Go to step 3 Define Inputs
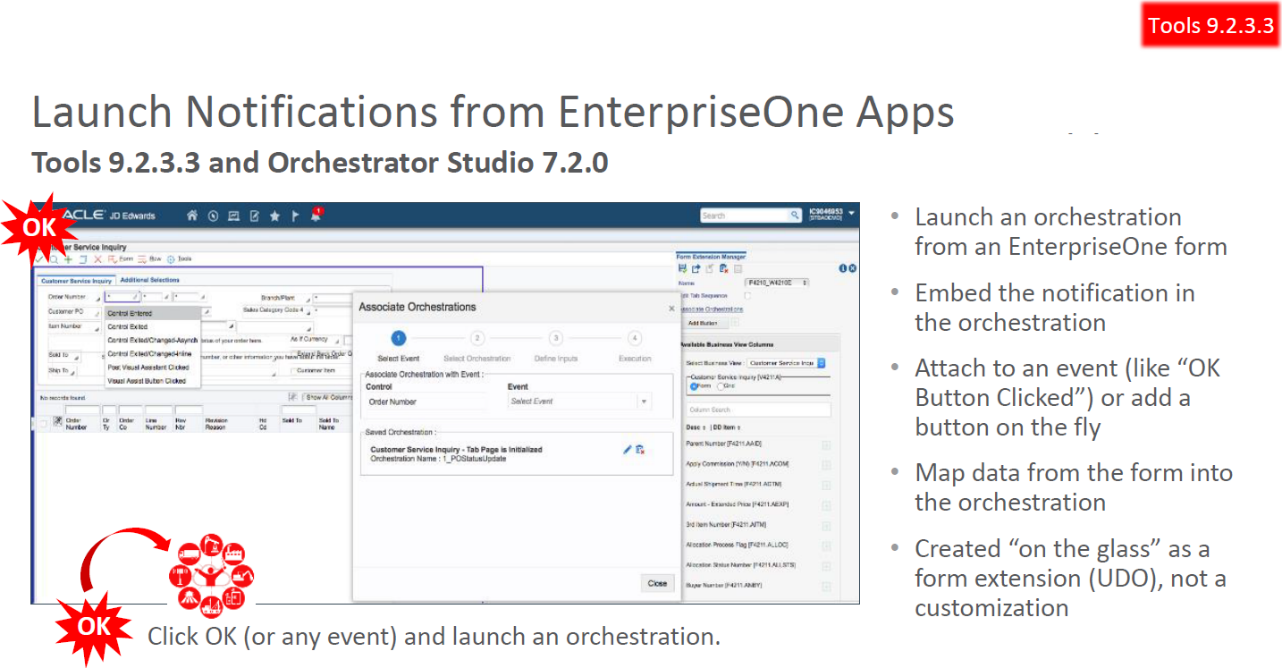Viewport: 1282px width, 668px height. (x=556, y=338)
